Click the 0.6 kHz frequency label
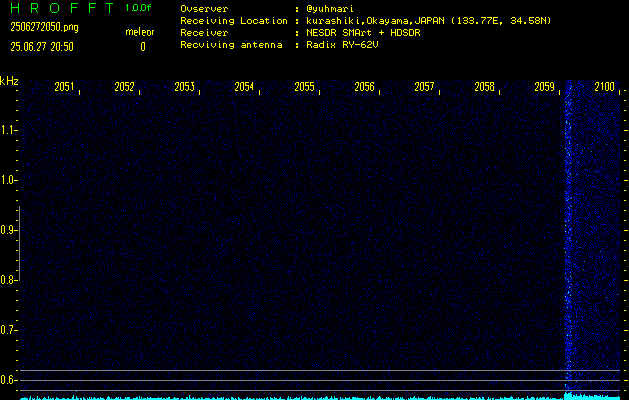This screenshot has width=629, height=400. coord(8,380)
